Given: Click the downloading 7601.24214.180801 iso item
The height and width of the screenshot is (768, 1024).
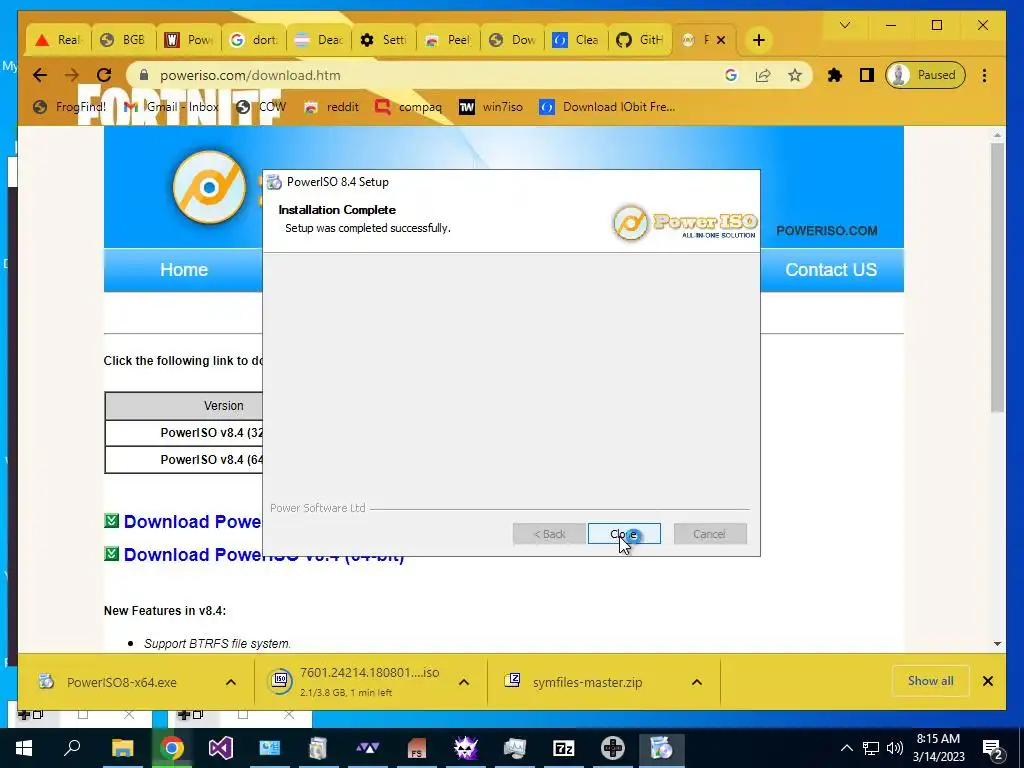Looking at the screenshot, I should click(x=356, y=682).
